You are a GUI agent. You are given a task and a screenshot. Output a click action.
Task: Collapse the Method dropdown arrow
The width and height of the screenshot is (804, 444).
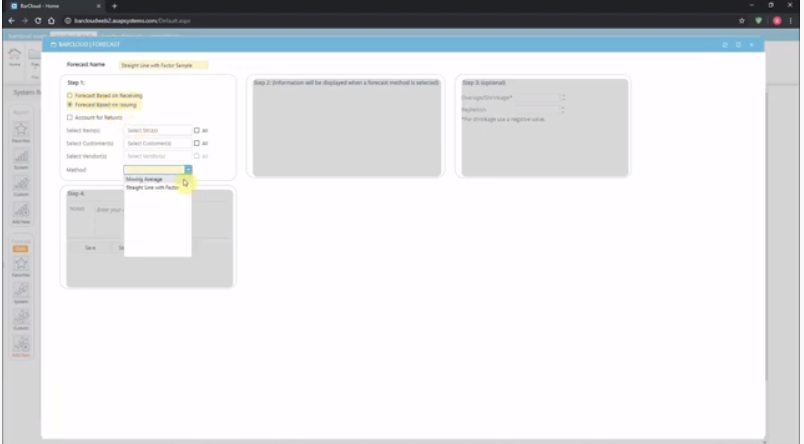[x=188, y=170]
